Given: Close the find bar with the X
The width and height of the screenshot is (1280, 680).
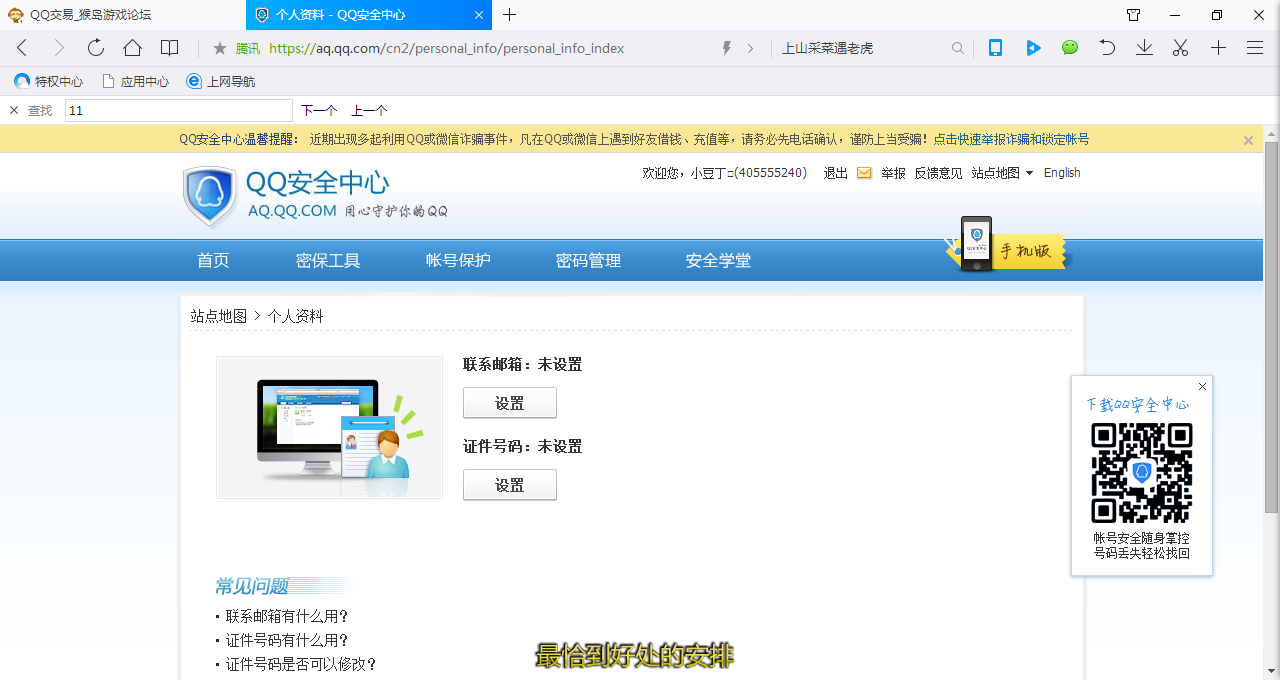Looking at the screenshot, I should click(x=14, y=110).
